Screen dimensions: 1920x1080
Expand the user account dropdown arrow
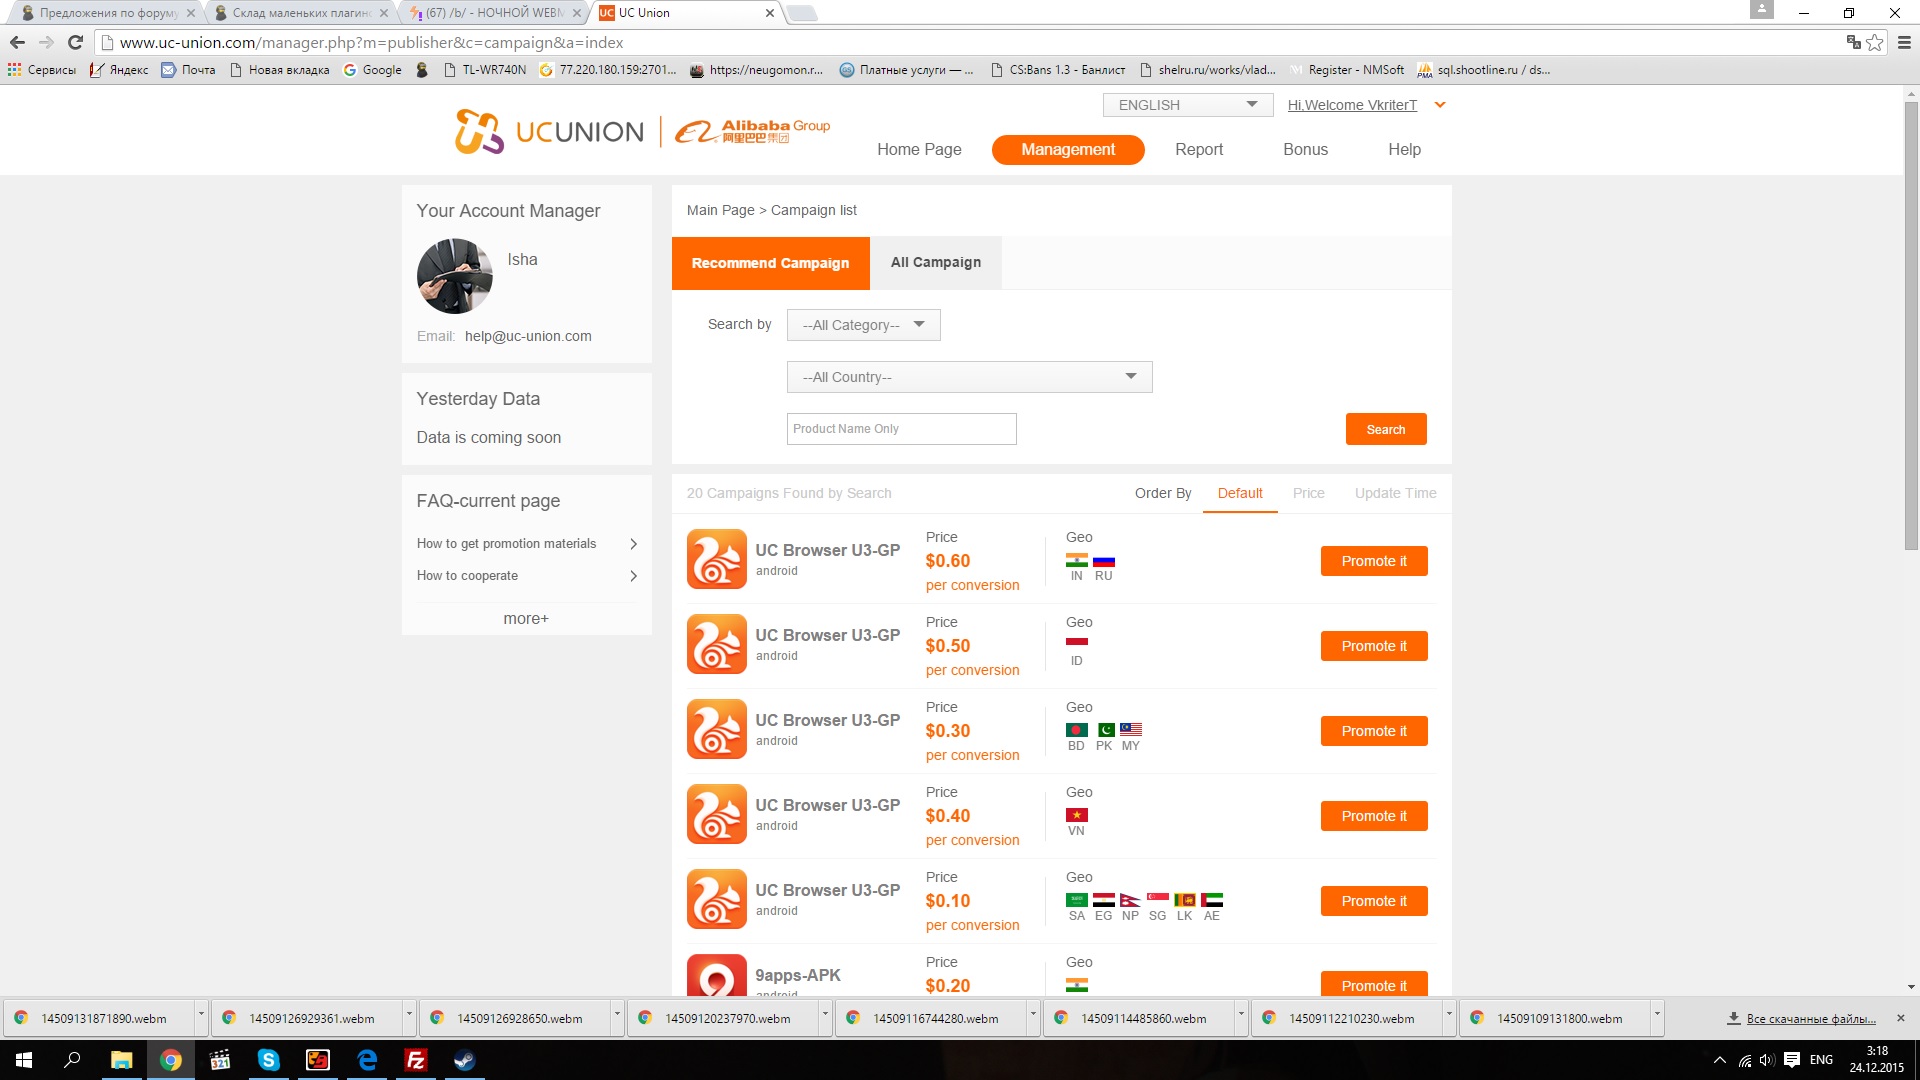pos(1440,105)
